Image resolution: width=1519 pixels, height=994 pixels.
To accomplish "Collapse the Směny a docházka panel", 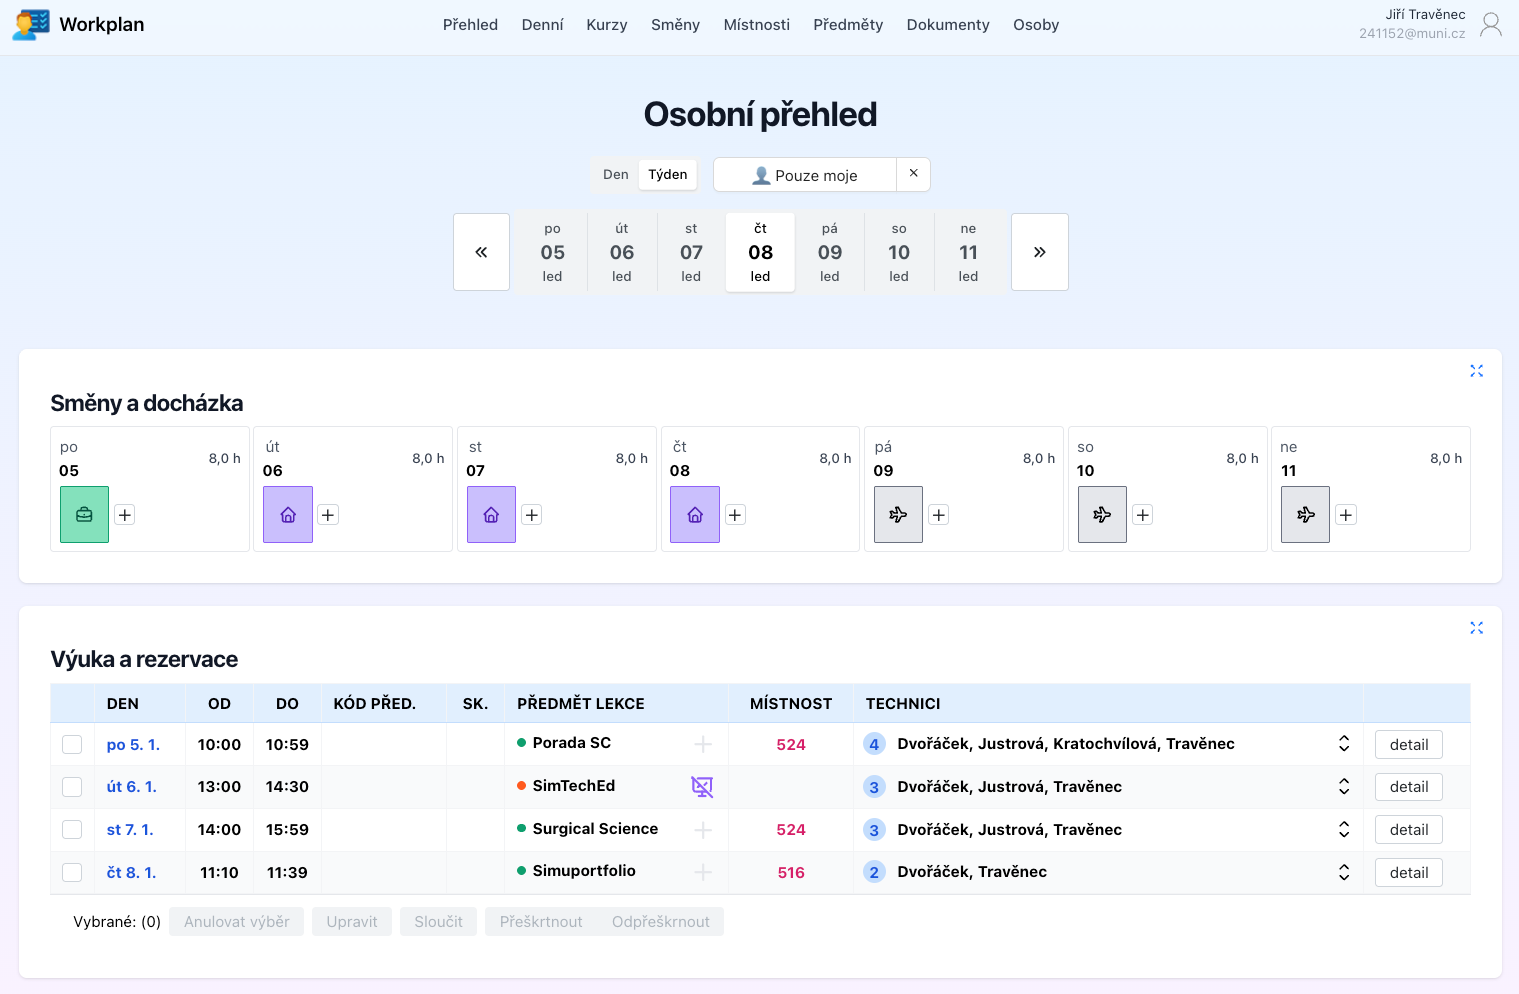I will (x=1476, y=371).
